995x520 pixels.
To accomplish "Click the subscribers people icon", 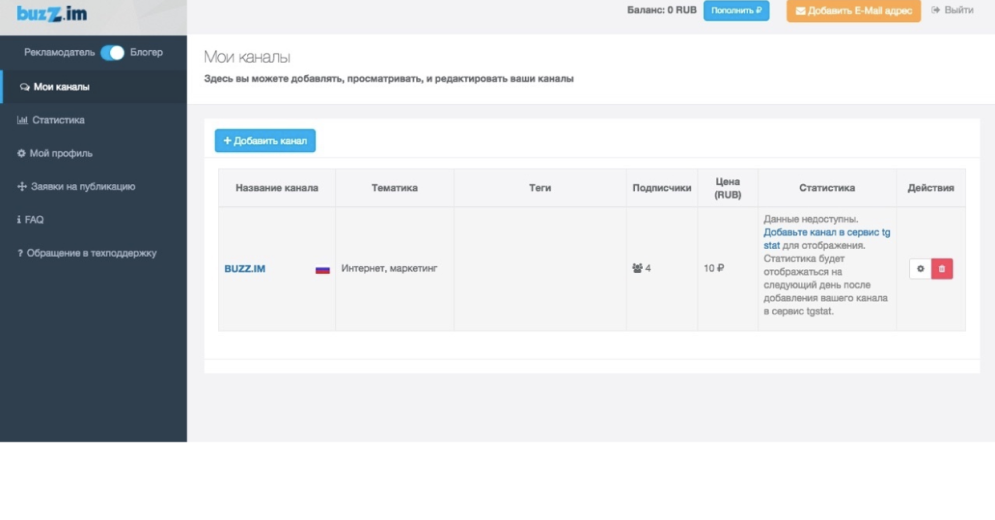I will click(637, 269).
